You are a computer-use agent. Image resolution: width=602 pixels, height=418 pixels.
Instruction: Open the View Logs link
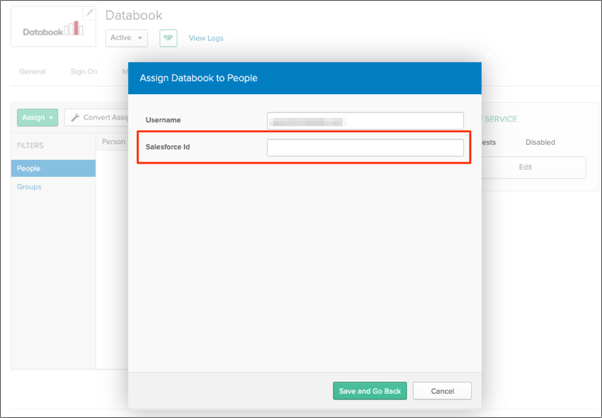coord(206,38)
